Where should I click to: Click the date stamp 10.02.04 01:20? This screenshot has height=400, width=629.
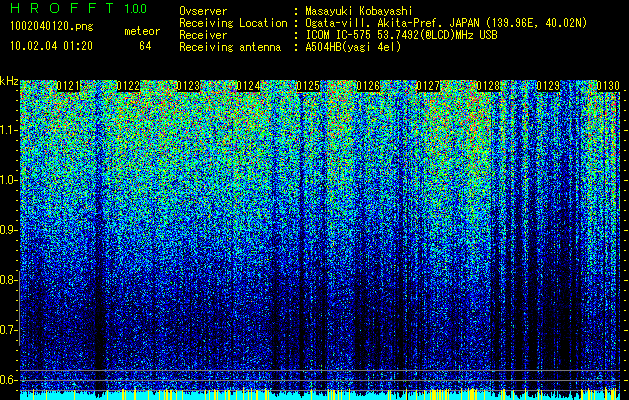(51, 46)
